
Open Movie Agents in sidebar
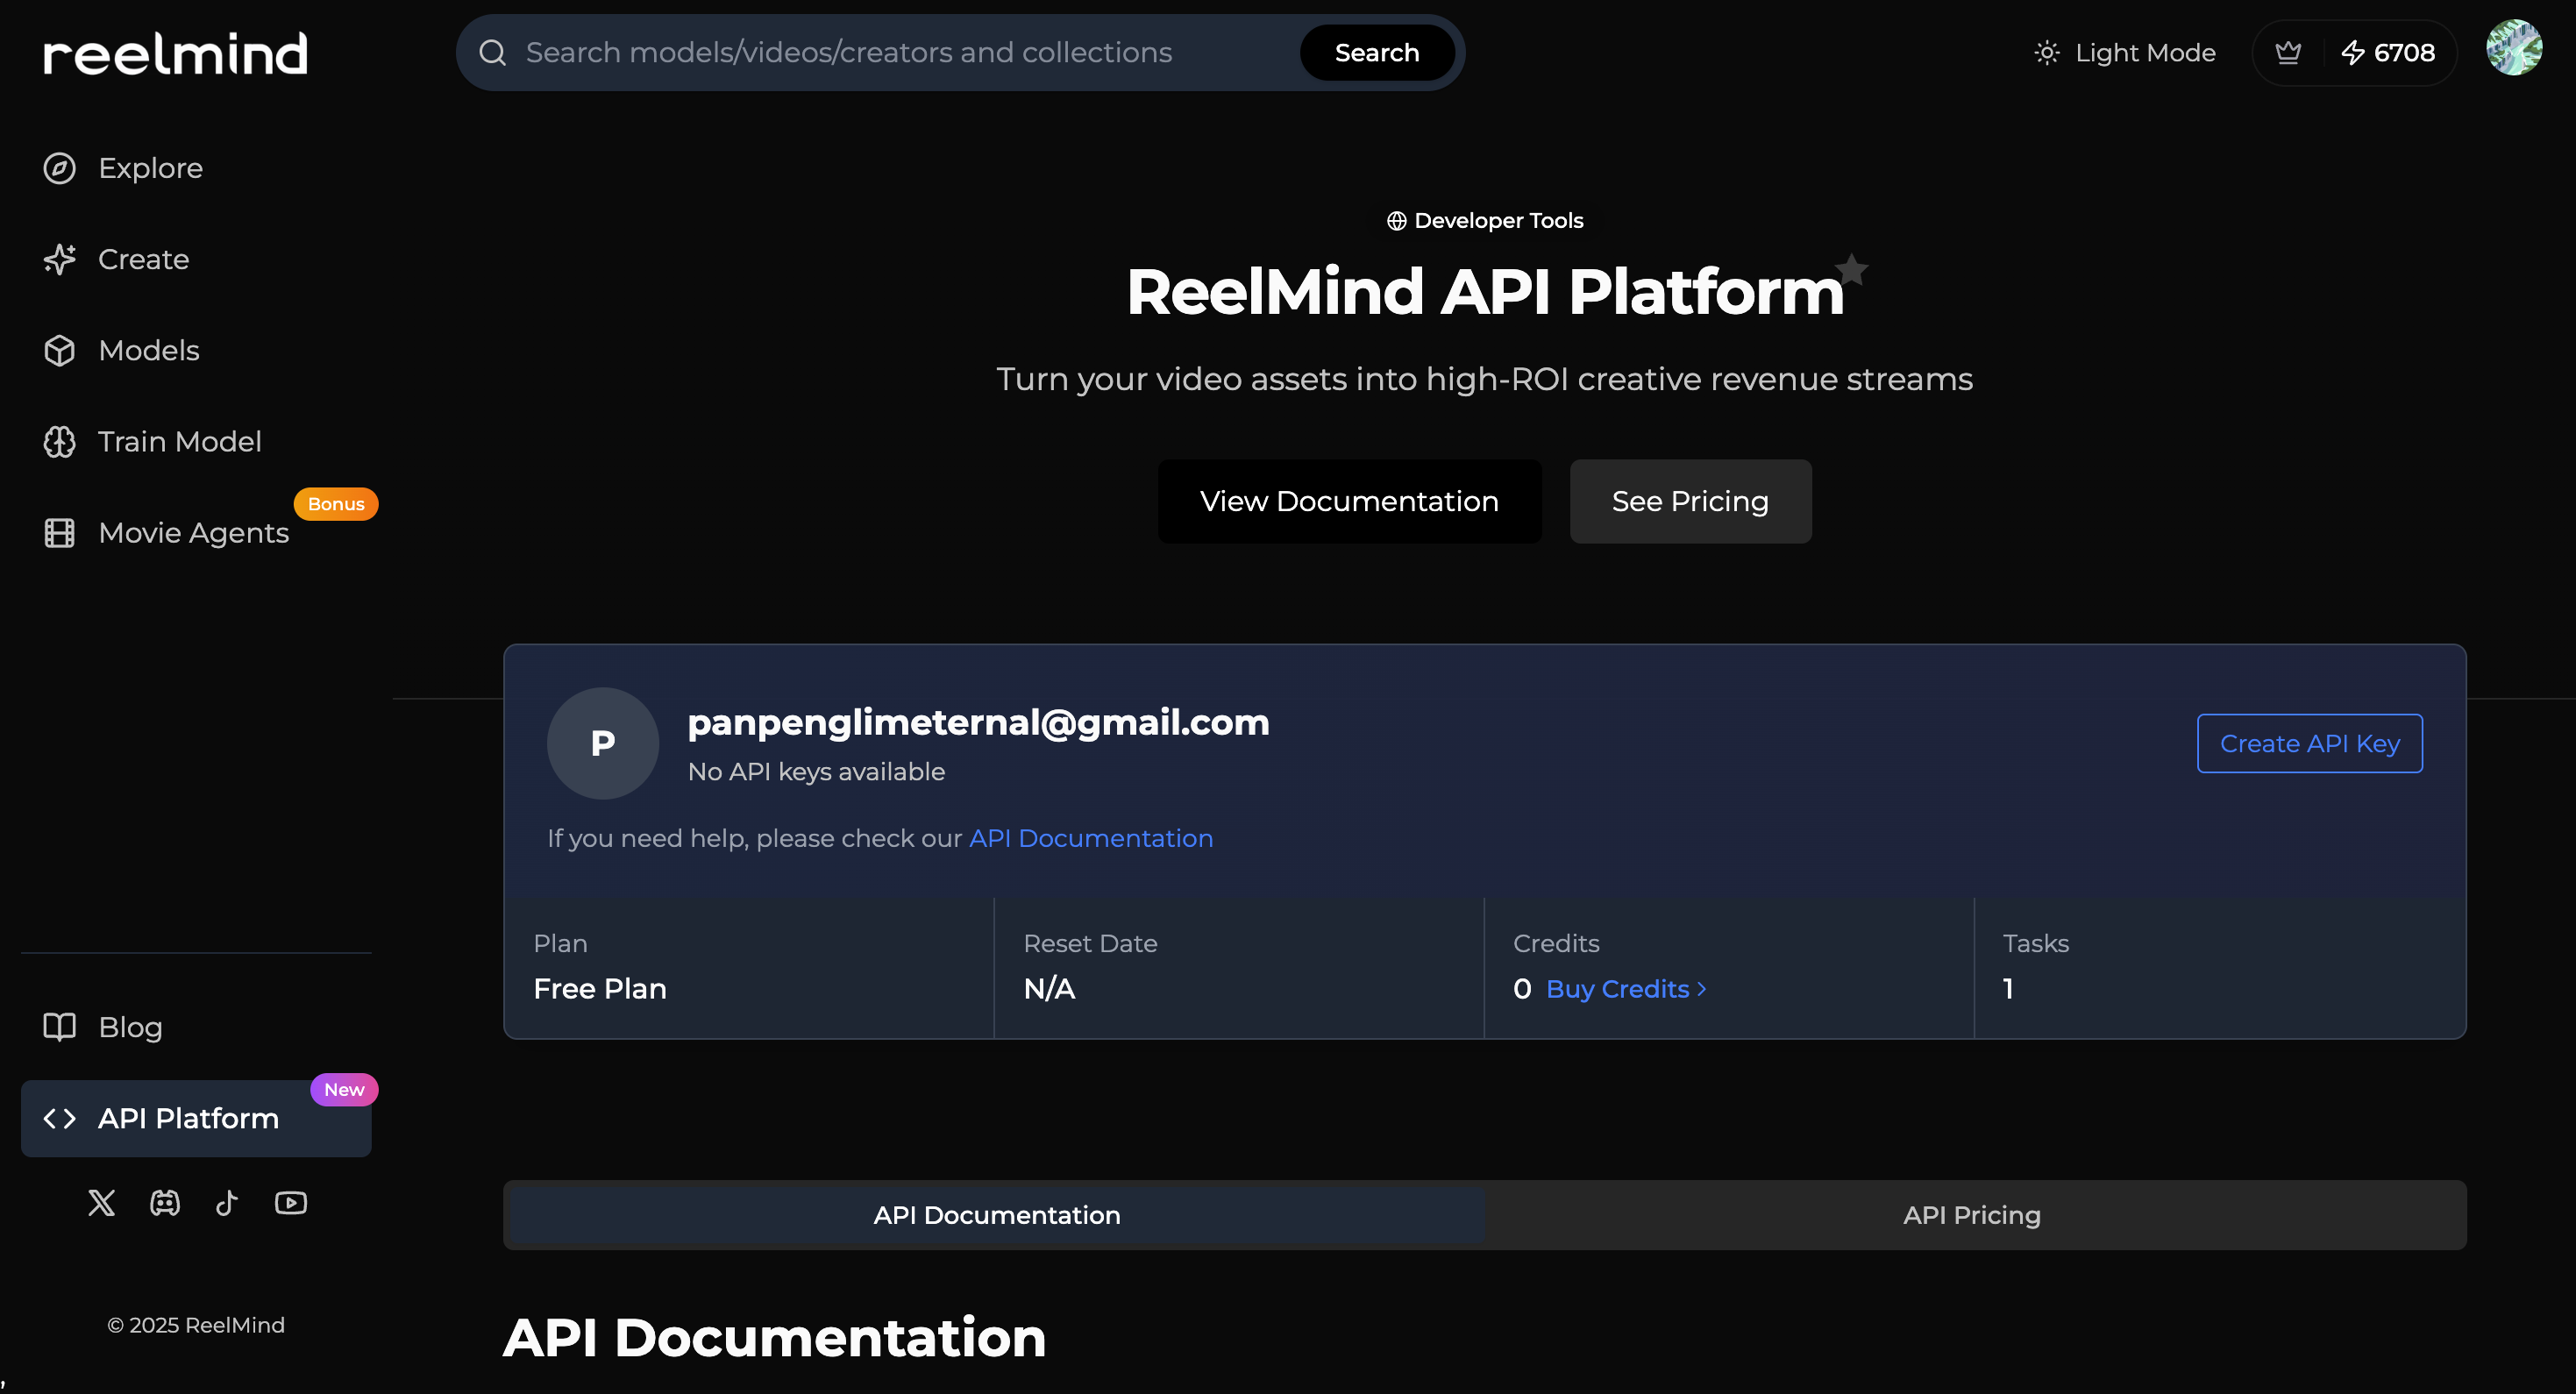[193, 533]
